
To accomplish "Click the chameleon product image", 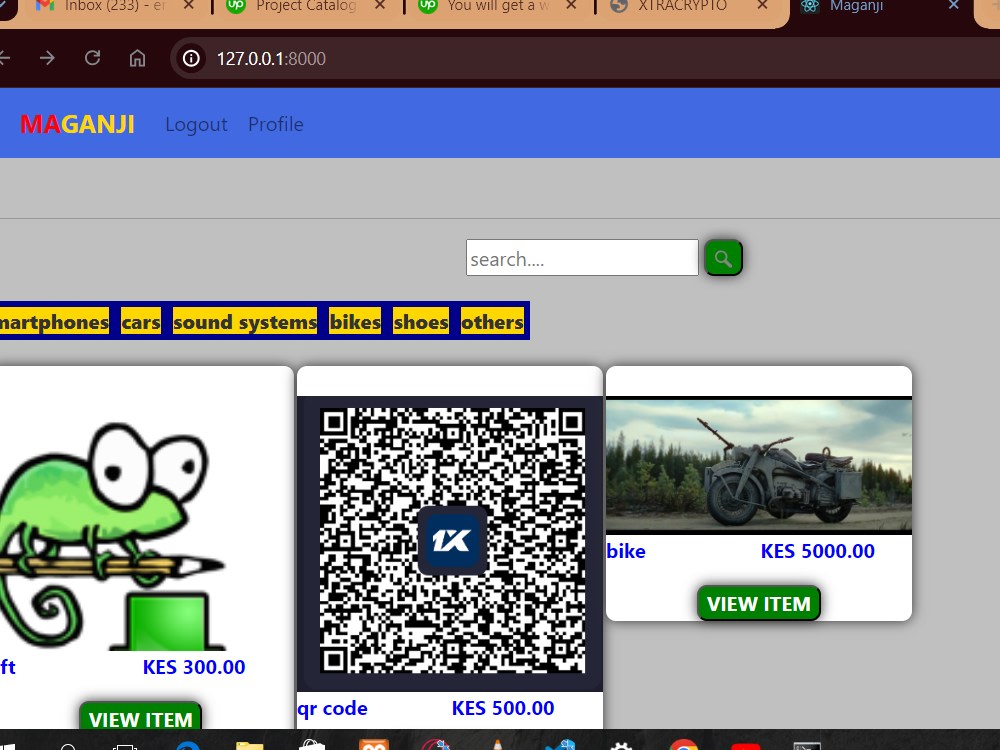I will point(115,536).
